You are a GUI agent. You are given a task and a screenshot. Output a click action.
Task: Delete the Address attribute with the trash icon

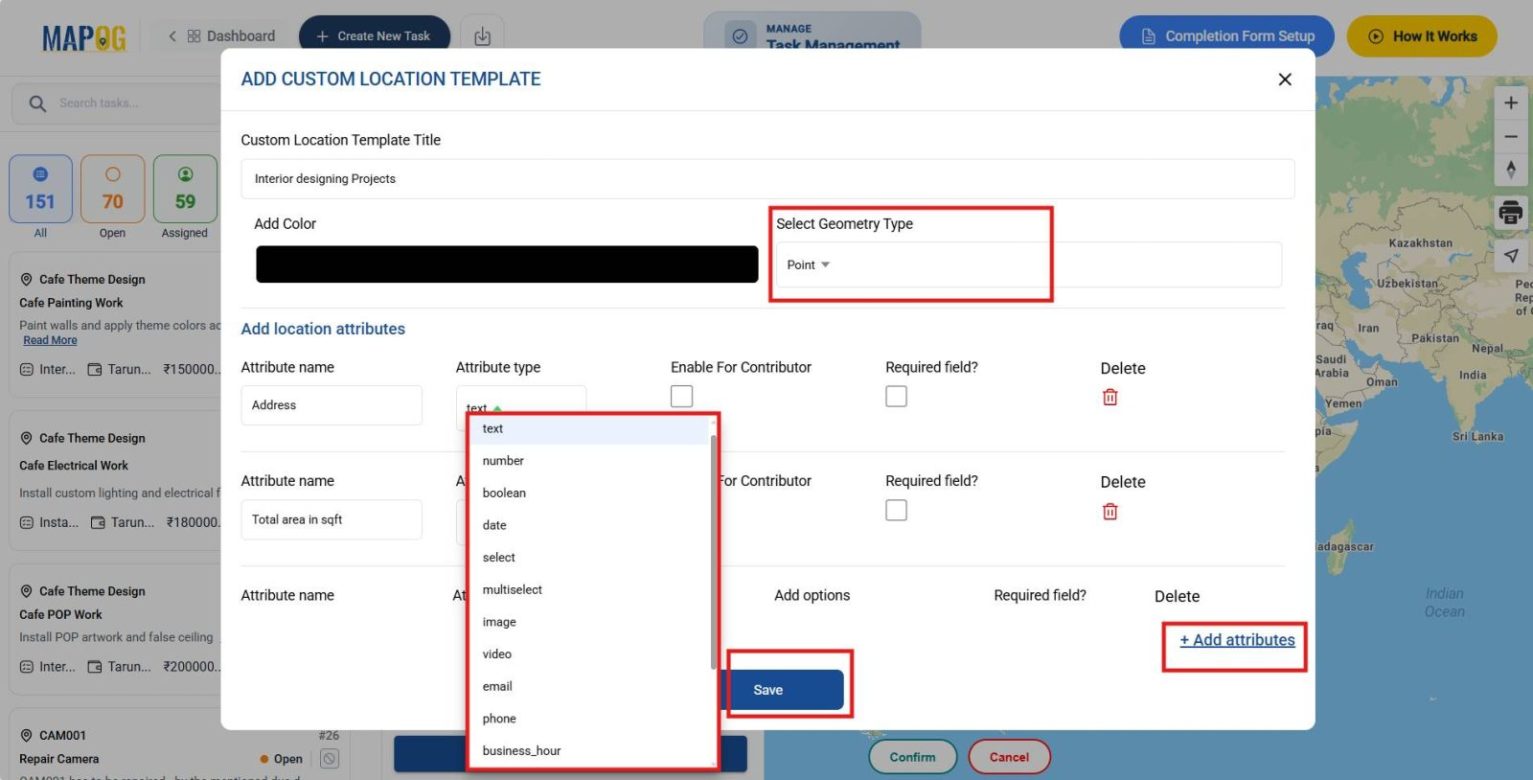tap(1109, 397)
